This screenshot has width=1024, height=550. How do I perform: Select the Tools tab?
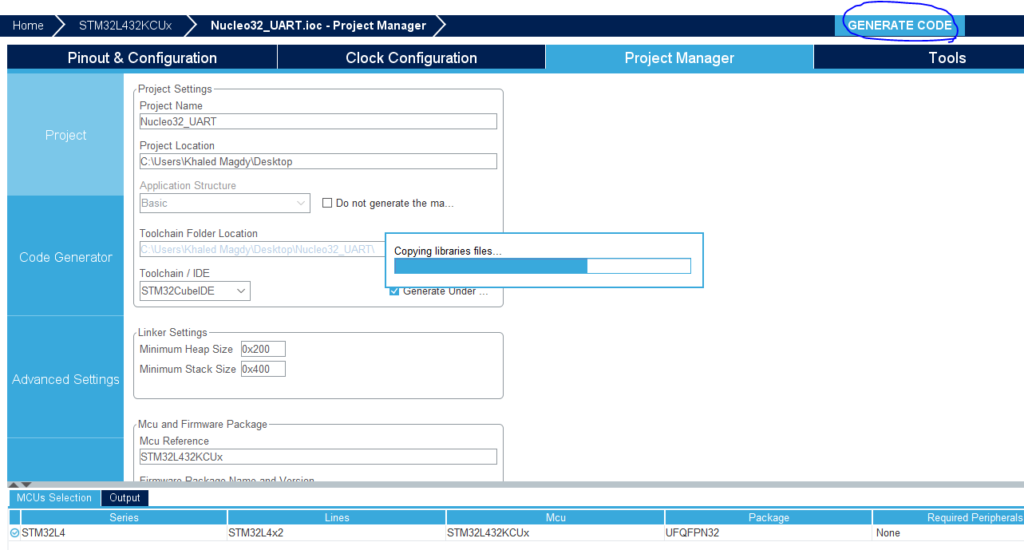pyautogui.click(x=946, y=58)
